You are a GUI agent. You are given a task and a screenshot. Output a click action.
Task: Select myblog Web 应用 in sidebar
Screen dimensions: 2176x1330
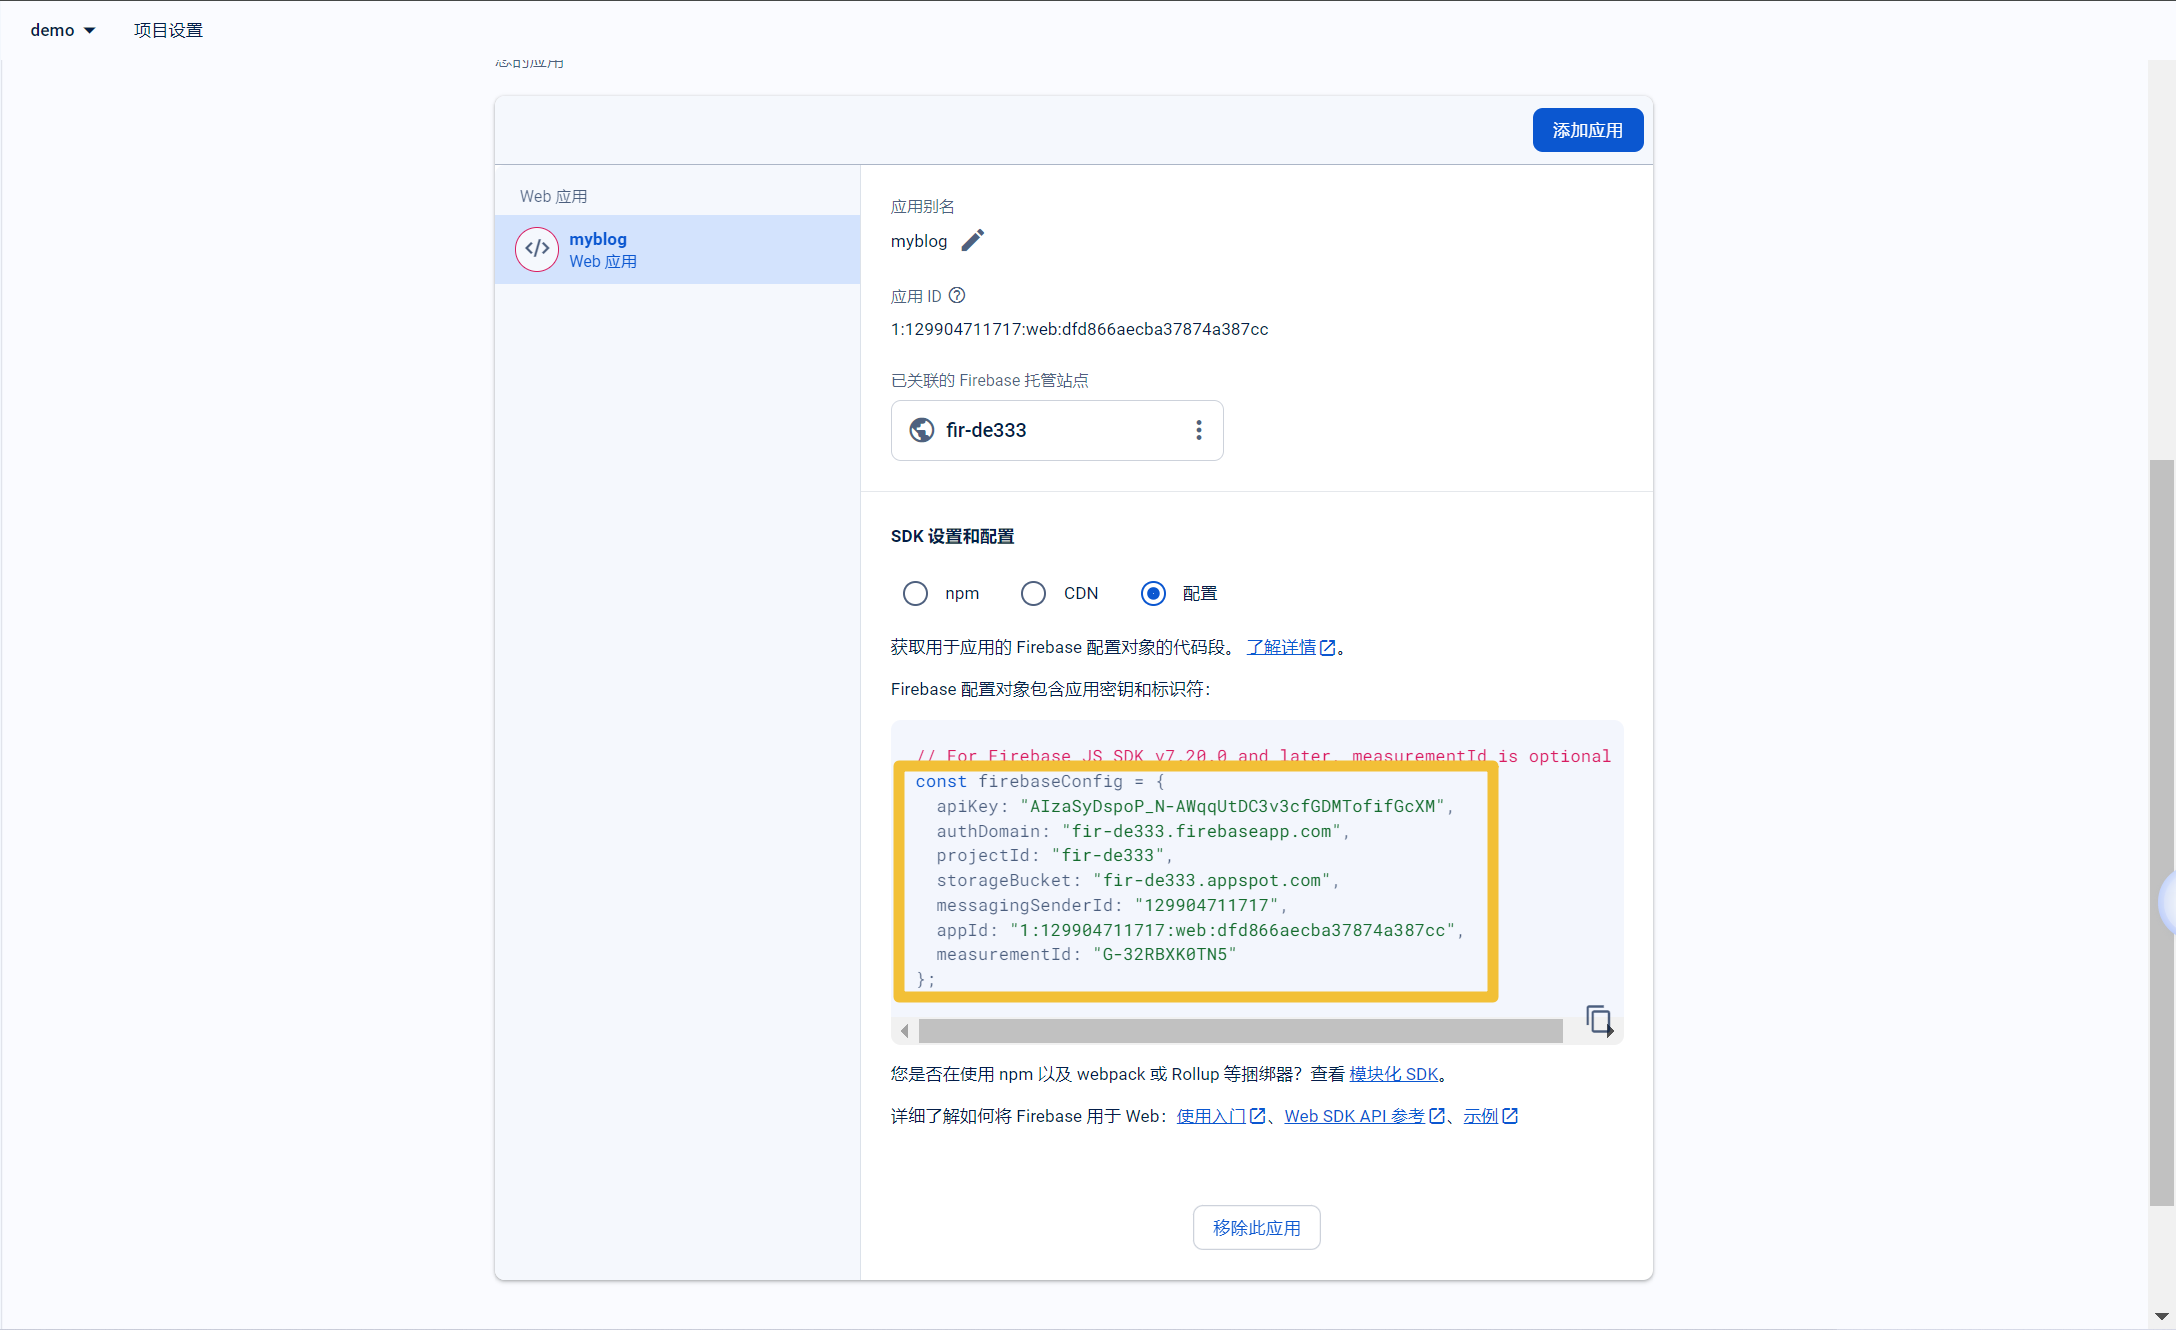pos(677,249)
